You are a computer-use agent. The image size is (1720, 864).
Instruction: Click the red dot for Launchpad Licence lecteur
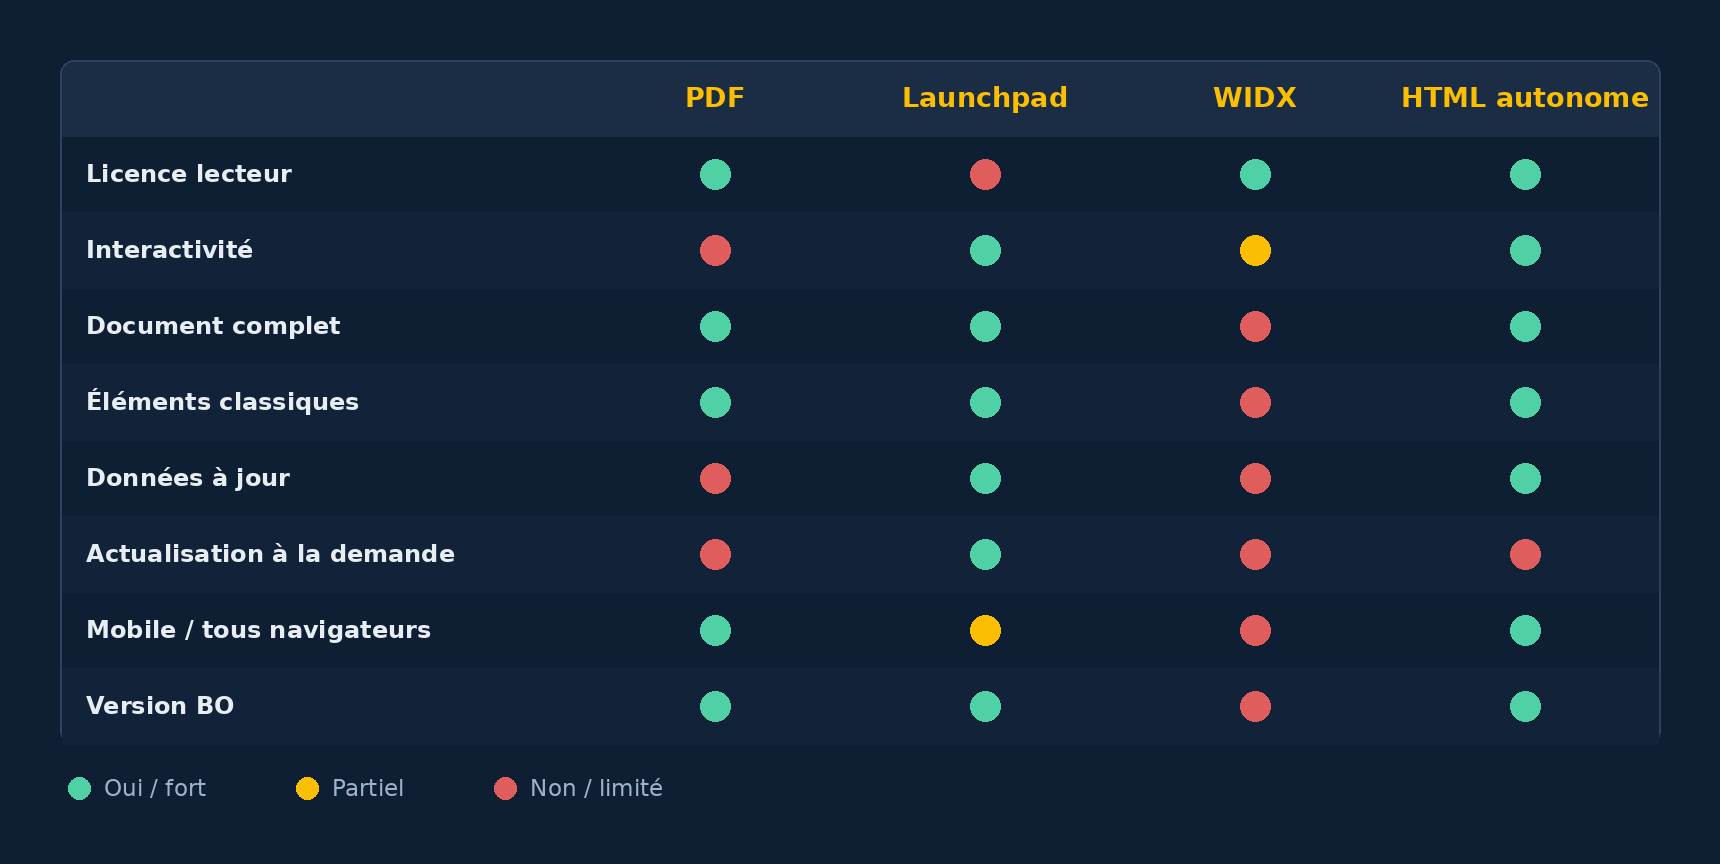pos(985,175)
